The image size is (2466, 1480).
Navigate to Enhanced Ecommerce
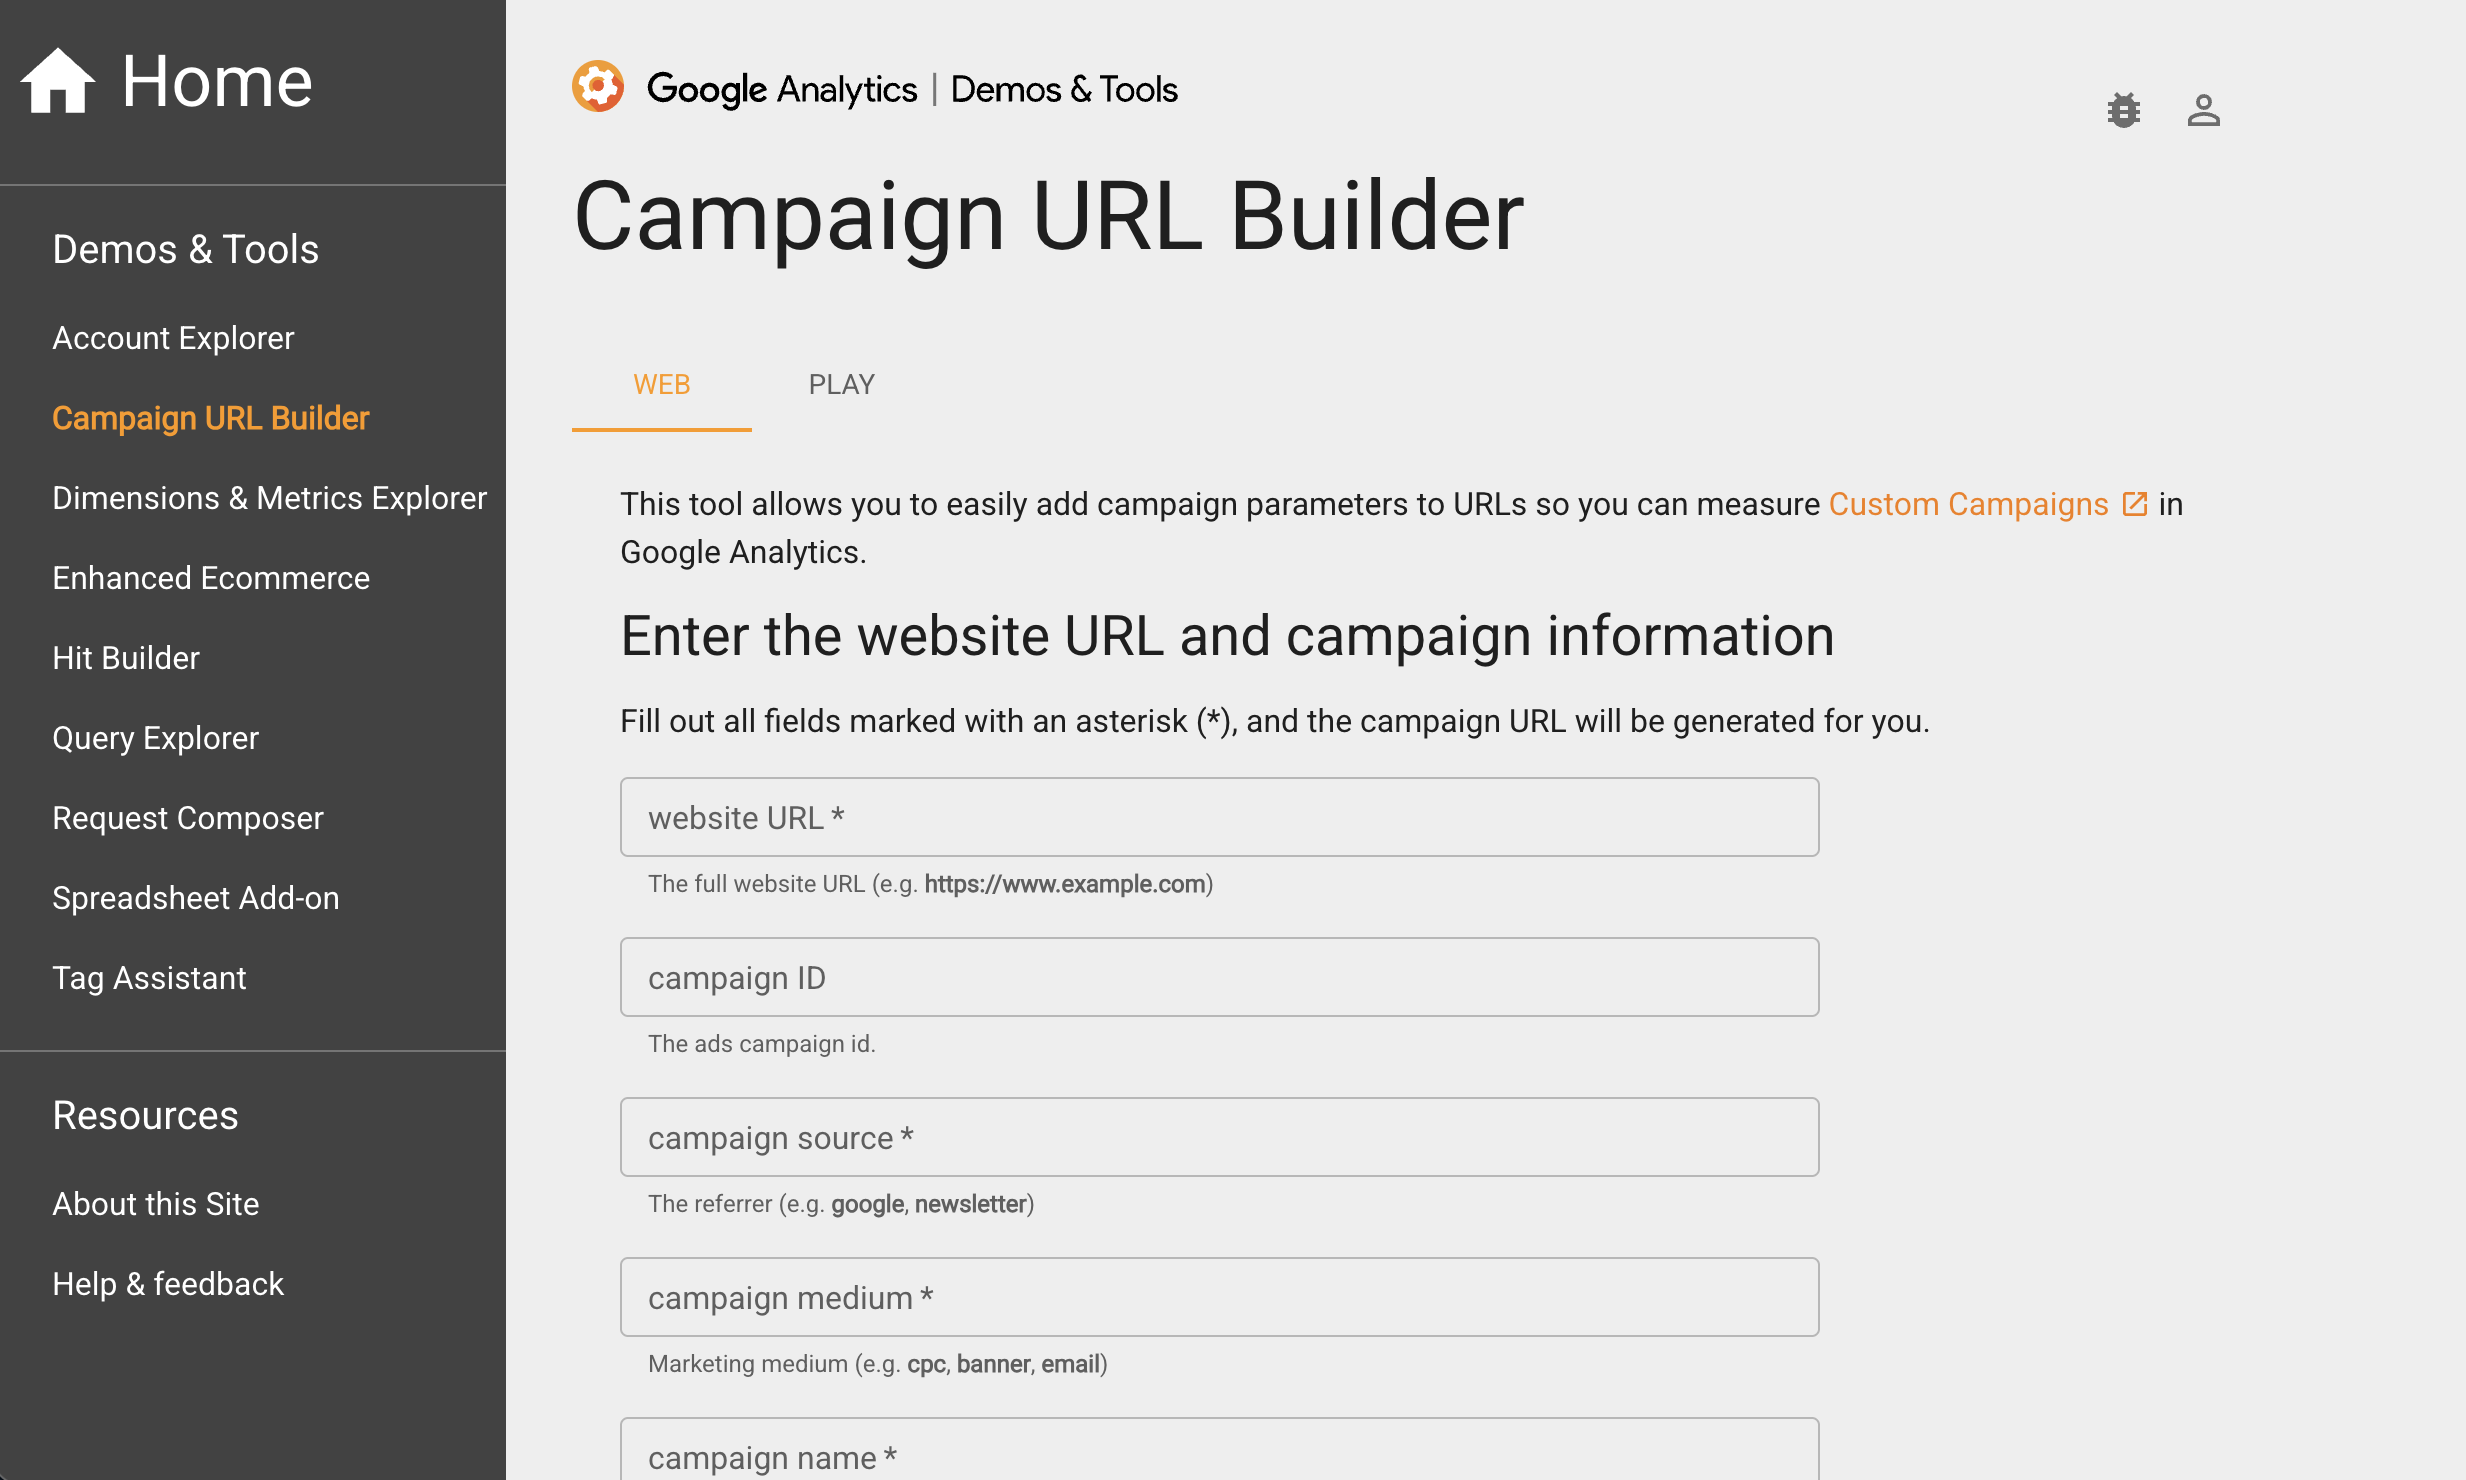tap(211, 578)
